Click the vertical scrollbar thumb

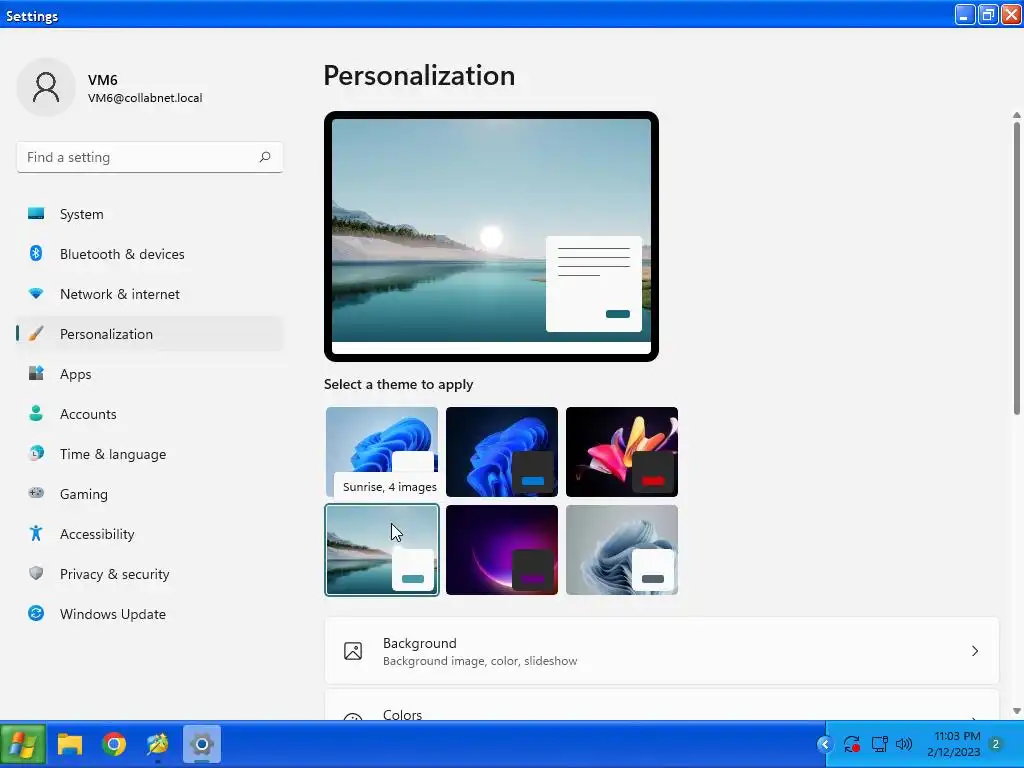pos(1017,268)
